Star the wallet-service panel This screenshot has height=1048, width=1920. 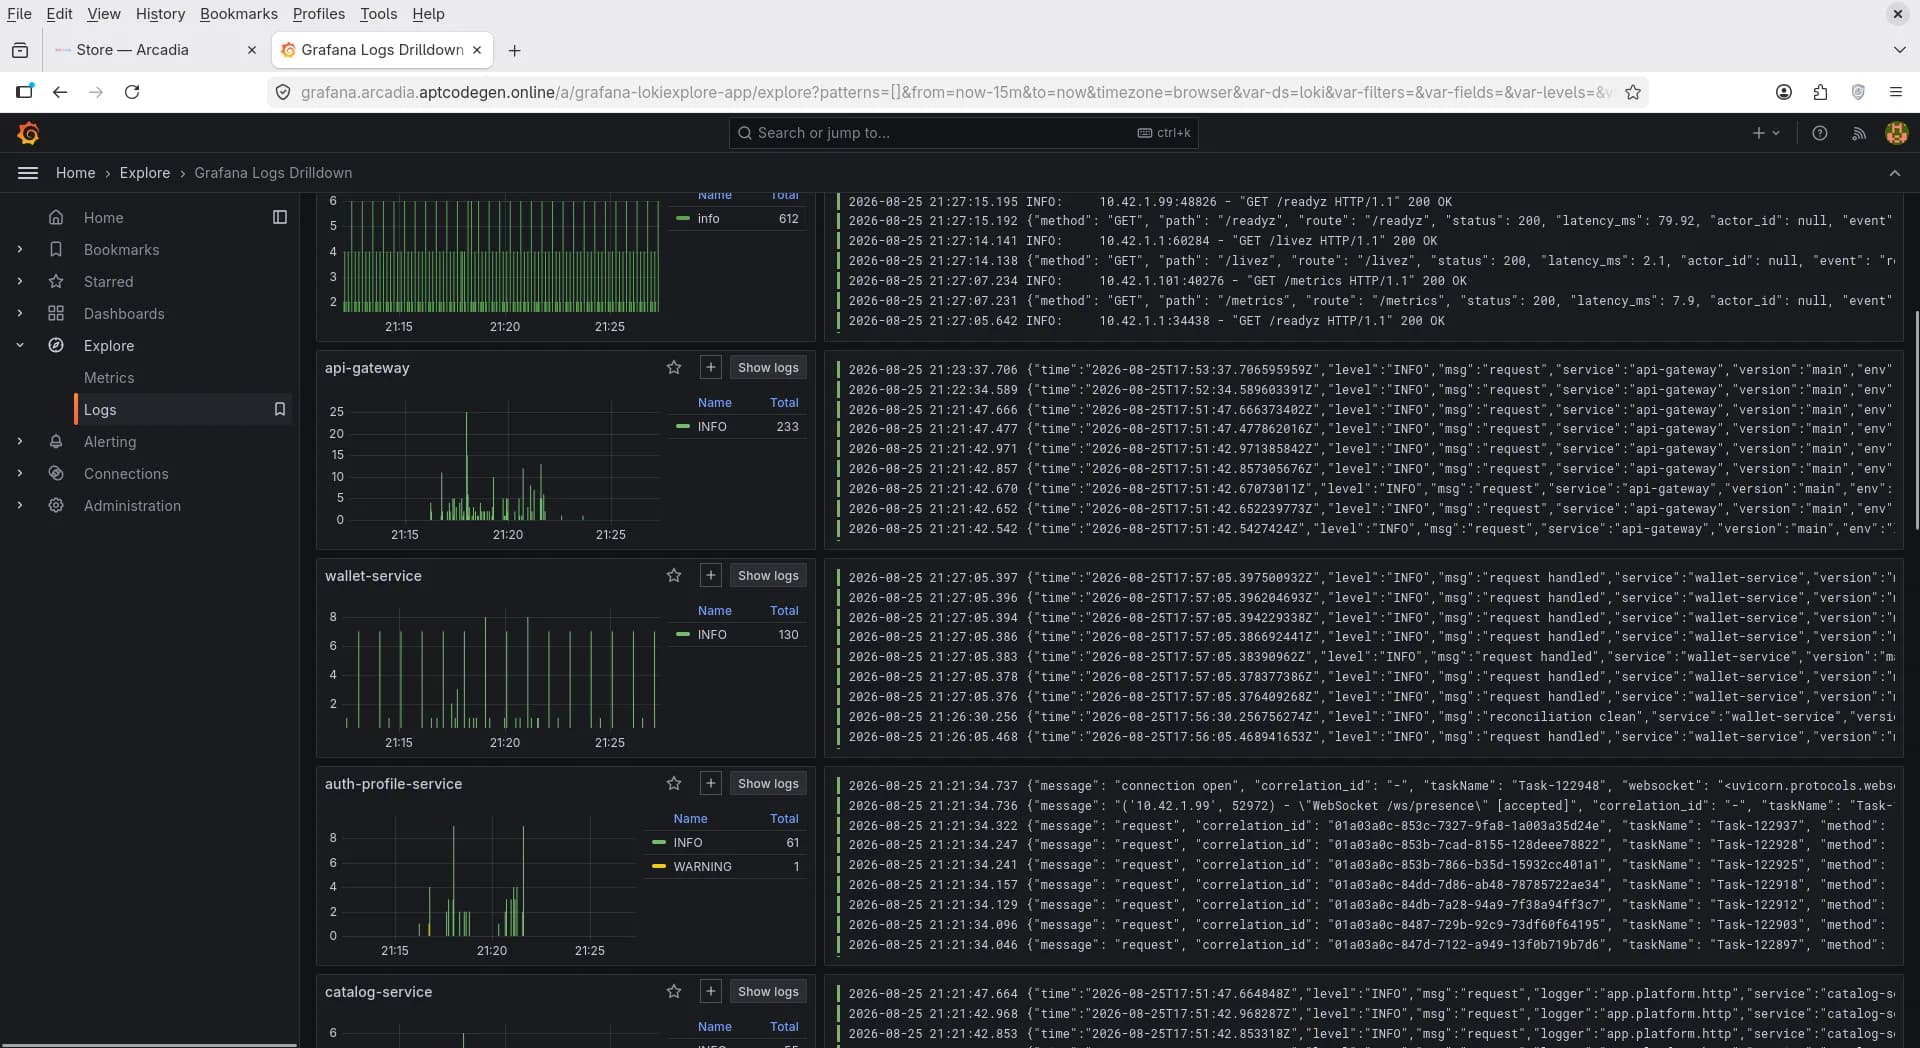(x=674, y=576)
